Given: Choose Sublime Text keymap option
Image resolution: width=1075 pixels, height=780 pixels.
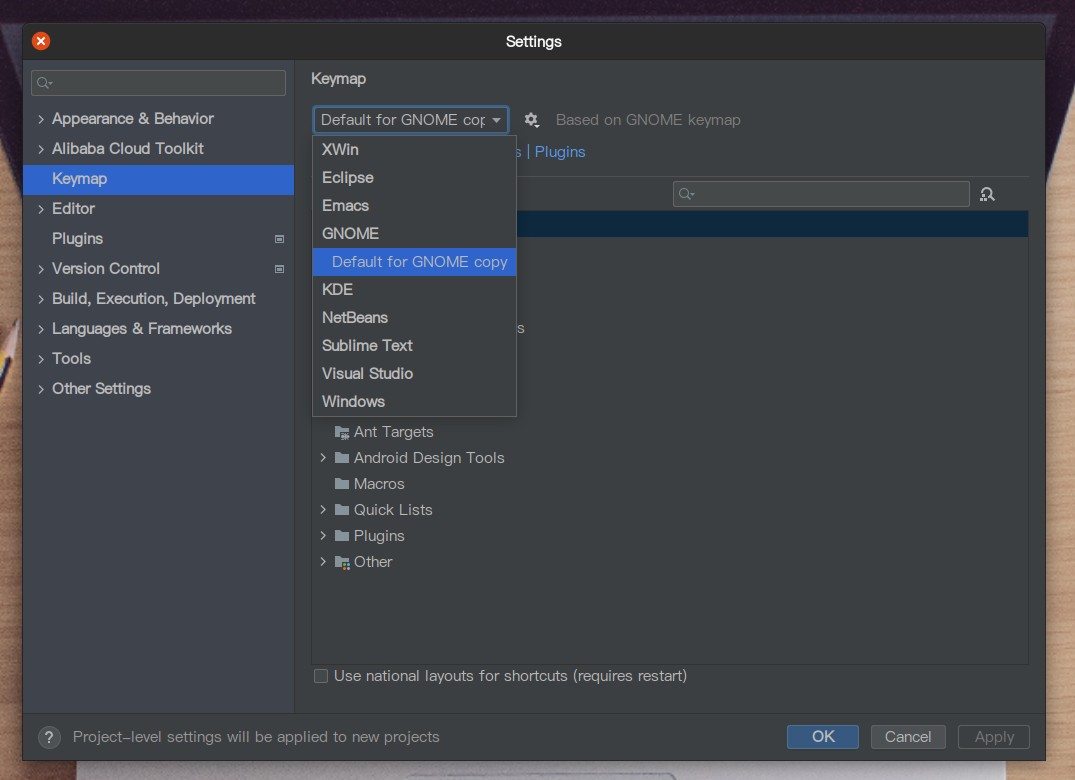Looking at the screenshot, I should coord(414,346).
